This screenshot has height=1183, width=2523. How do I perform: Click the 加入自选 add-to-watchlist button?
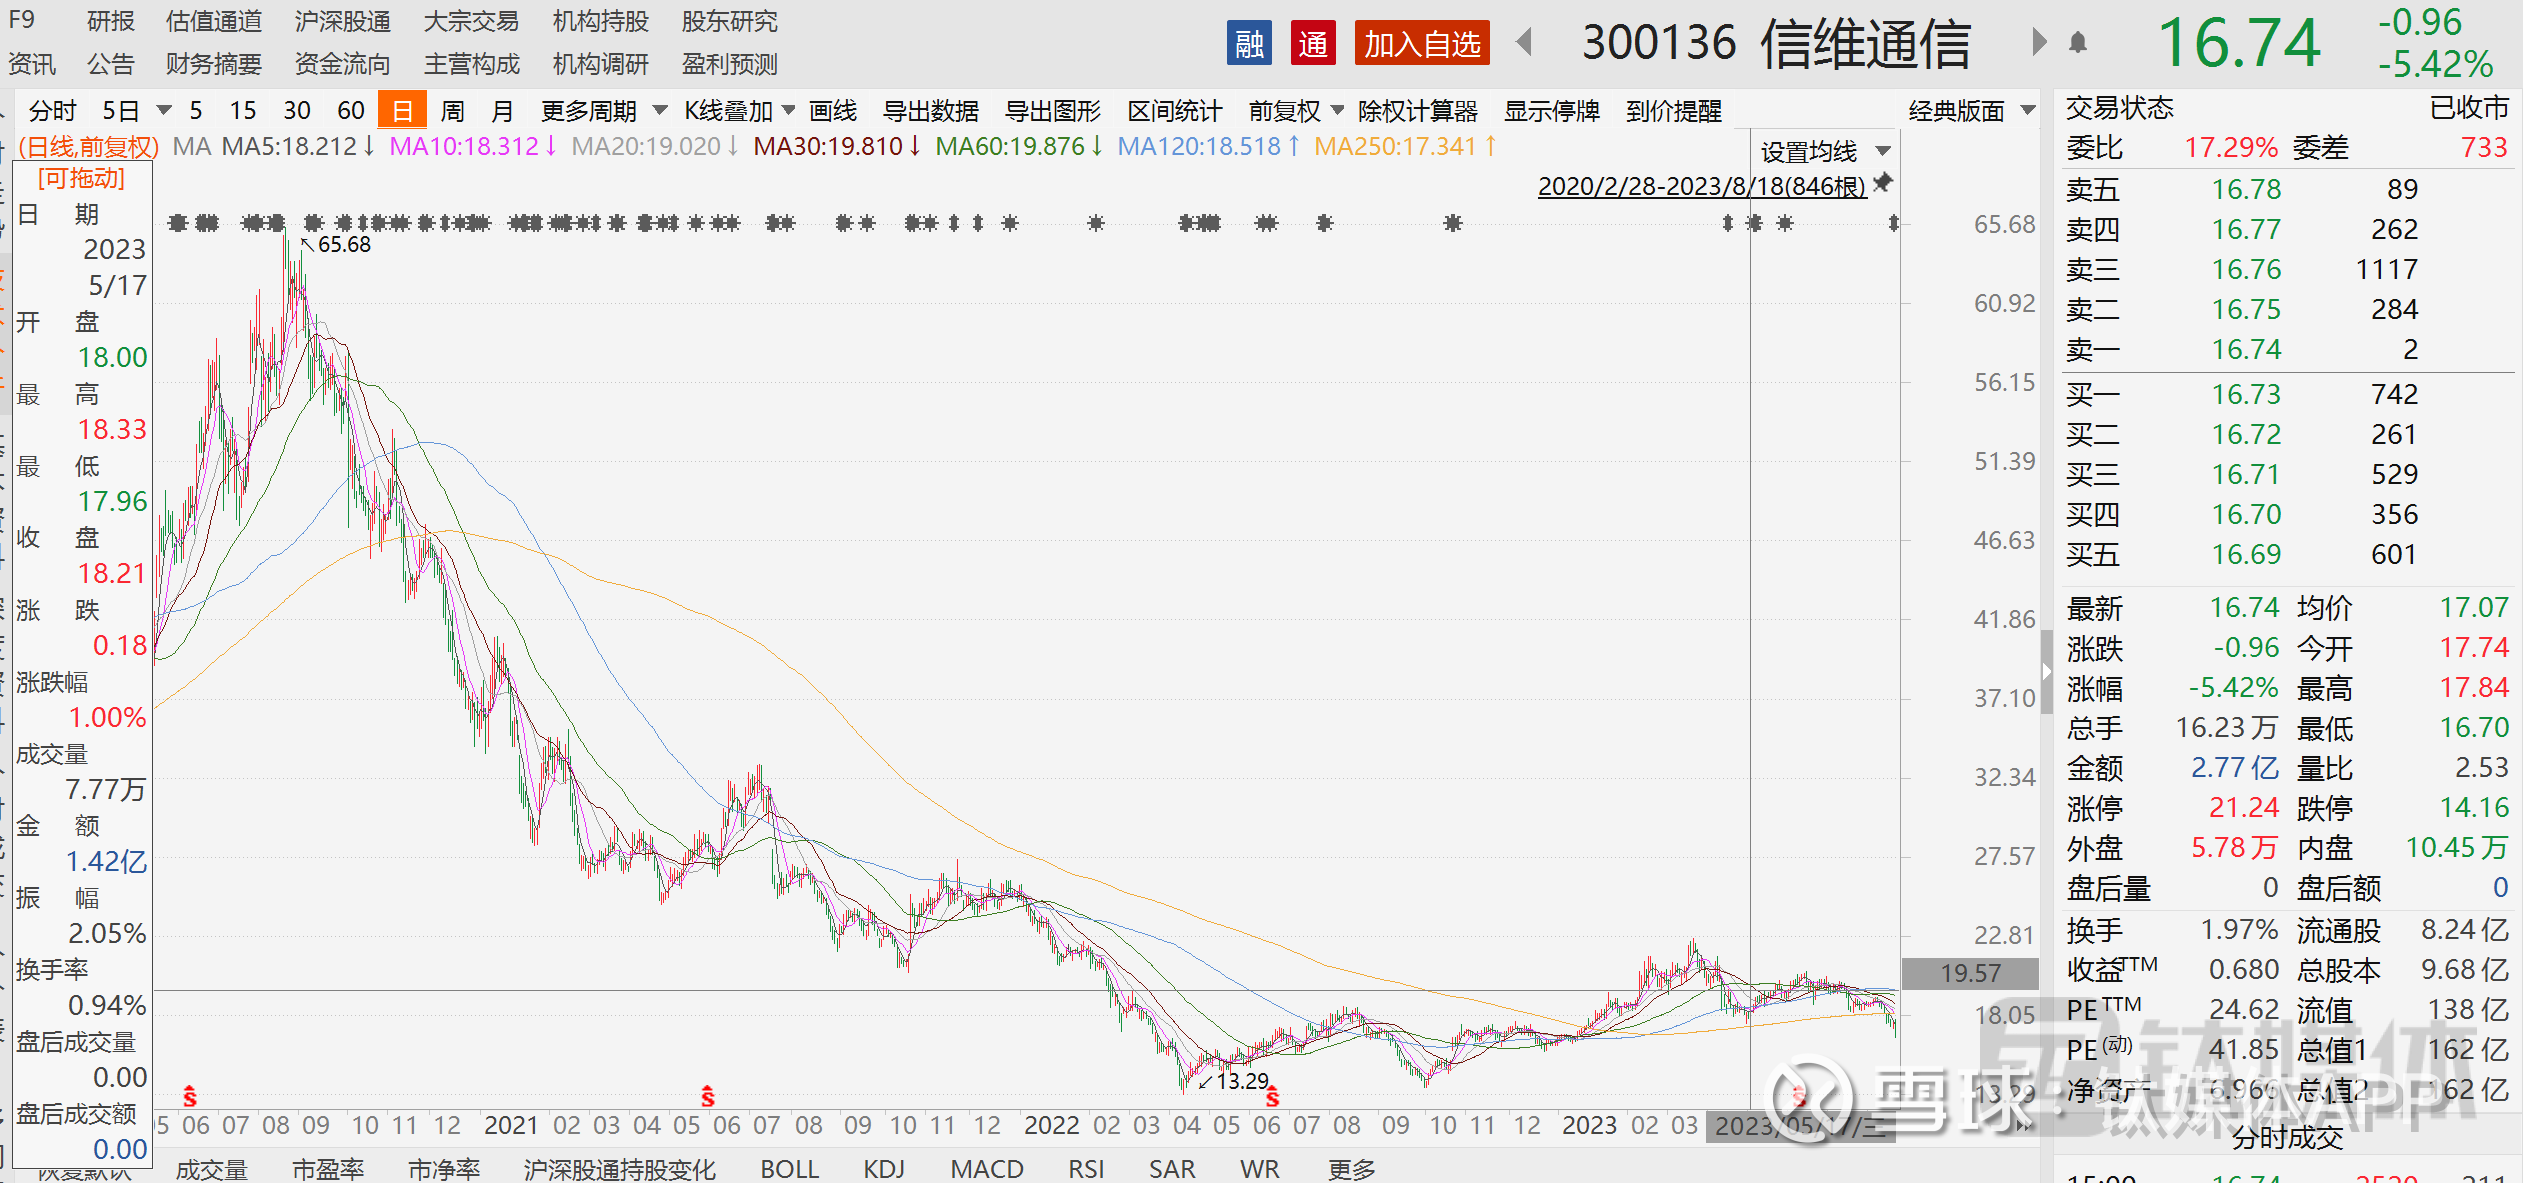point(1421,44)
